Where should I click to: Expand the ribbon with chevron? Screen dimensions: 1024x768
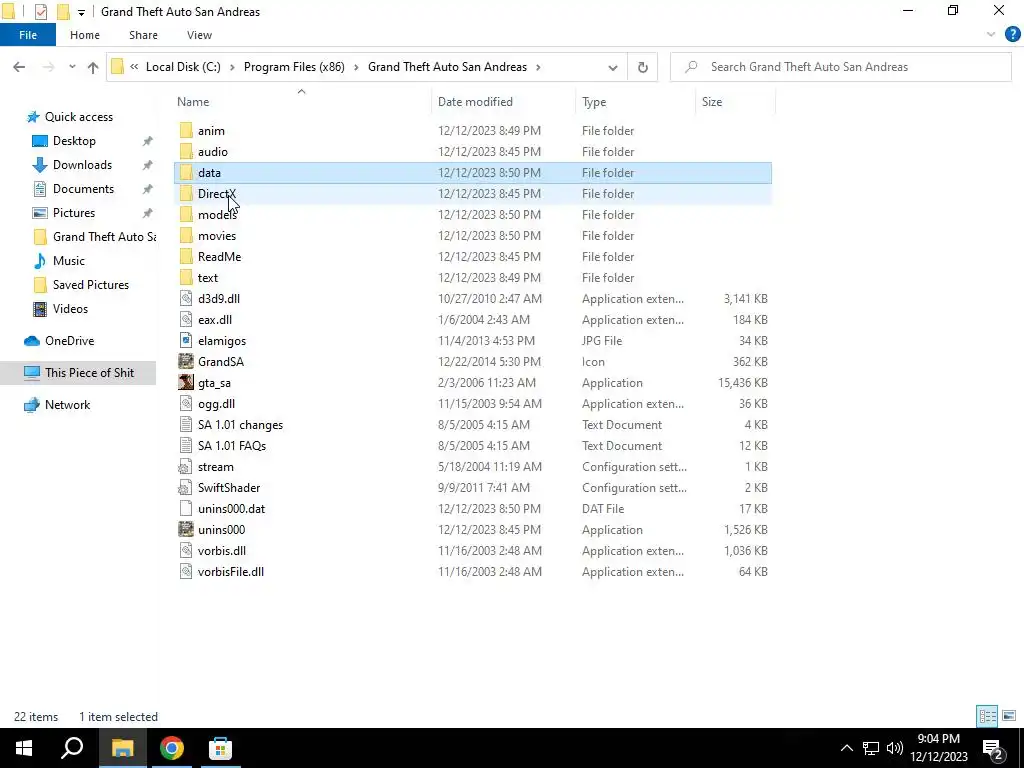coord(991,35)
